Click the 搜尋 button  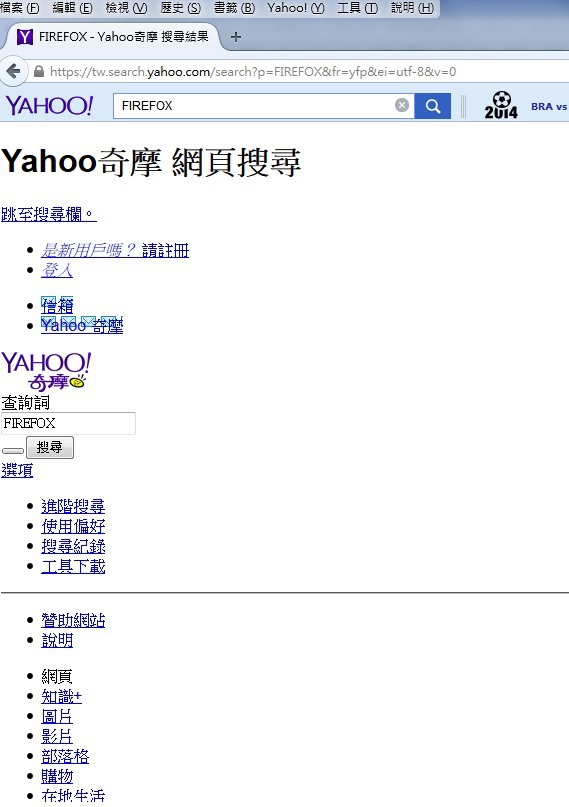coord(50,447)
